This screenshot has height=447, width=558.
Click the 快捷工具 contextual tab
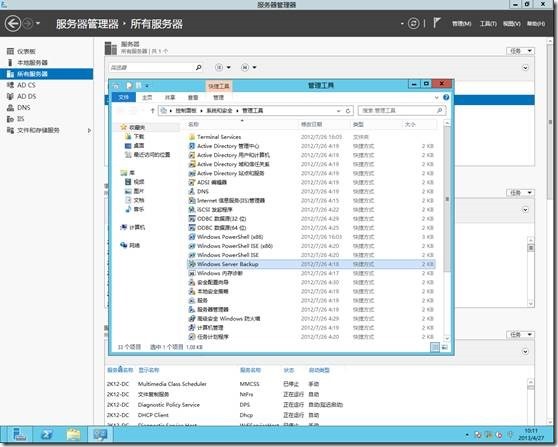(219, 86)
